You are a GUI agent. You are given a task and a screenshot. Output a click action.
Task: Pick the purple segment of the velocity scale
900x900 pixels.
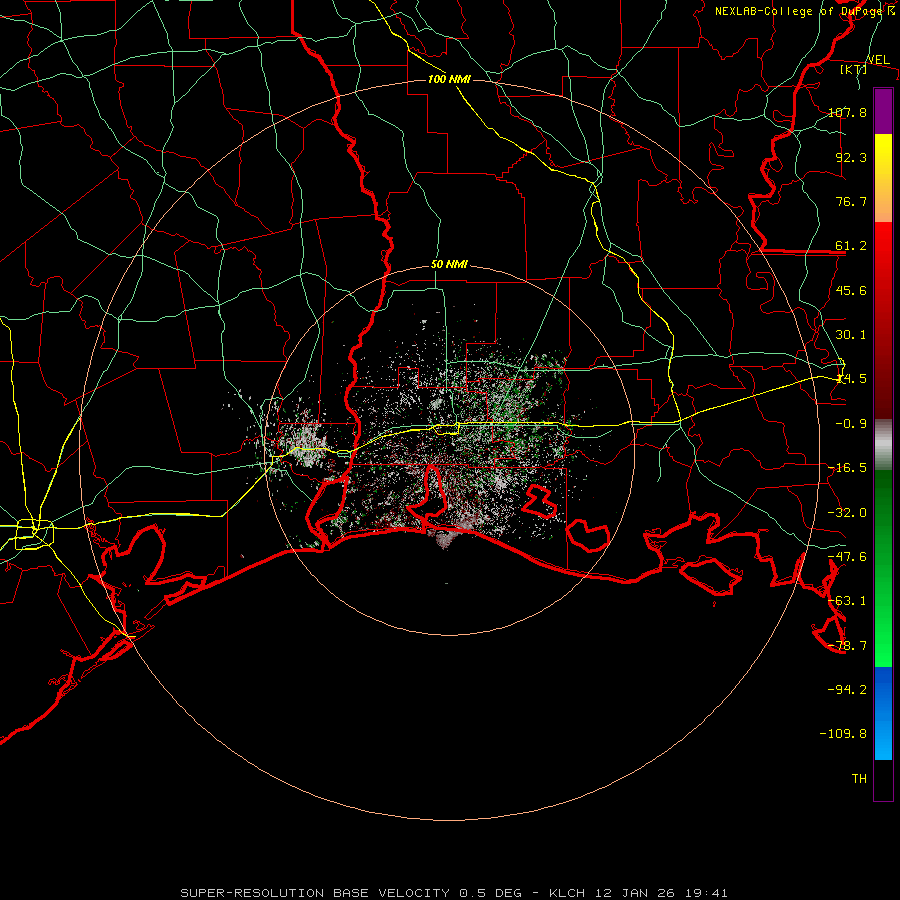point(883,111)
